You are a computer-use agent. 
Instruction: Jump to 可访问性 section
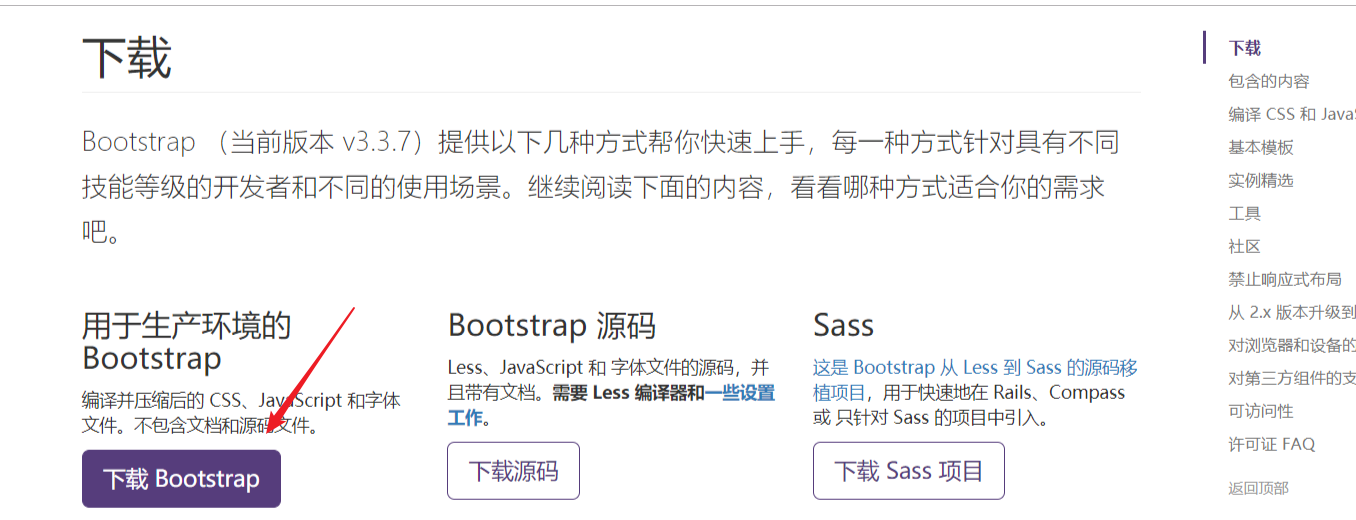click(x=1261, y=411)
